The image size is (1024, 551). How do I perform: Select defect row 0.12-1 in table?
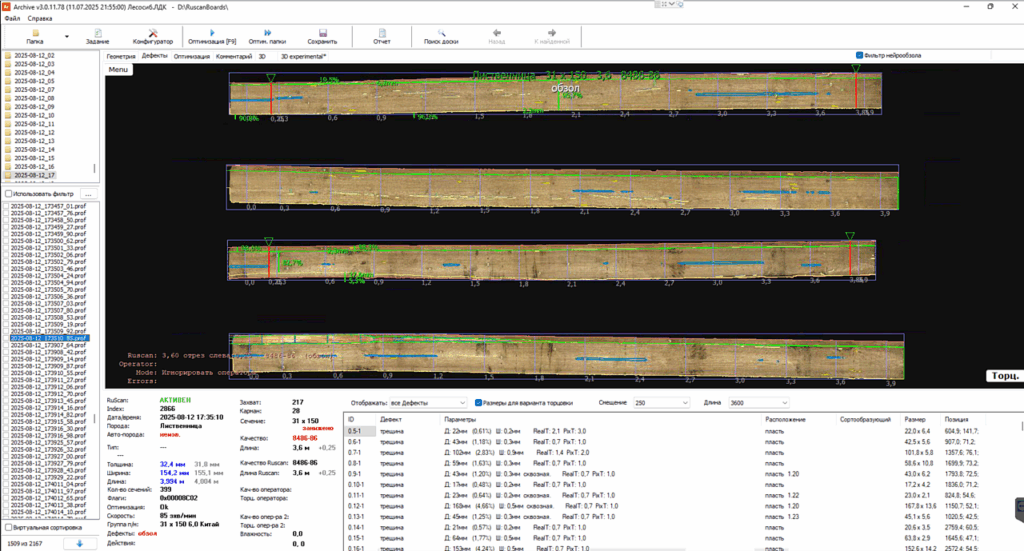coord(682,506)
